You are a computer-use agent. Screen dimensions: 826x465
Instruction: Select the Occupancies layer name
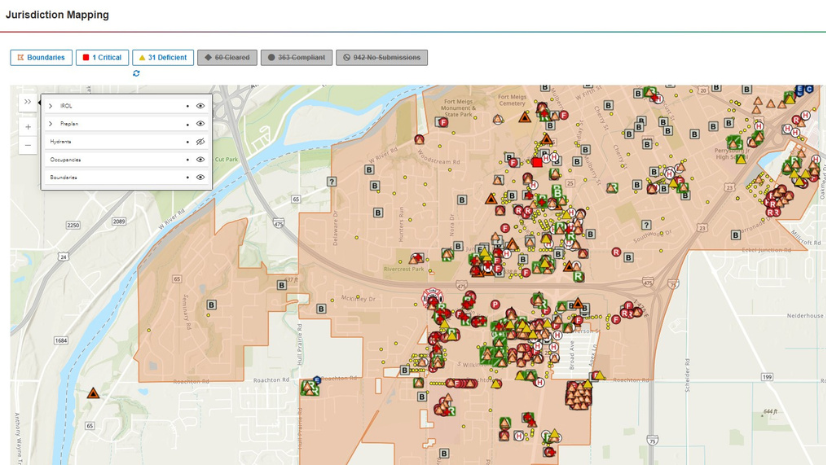click(65, 160)
